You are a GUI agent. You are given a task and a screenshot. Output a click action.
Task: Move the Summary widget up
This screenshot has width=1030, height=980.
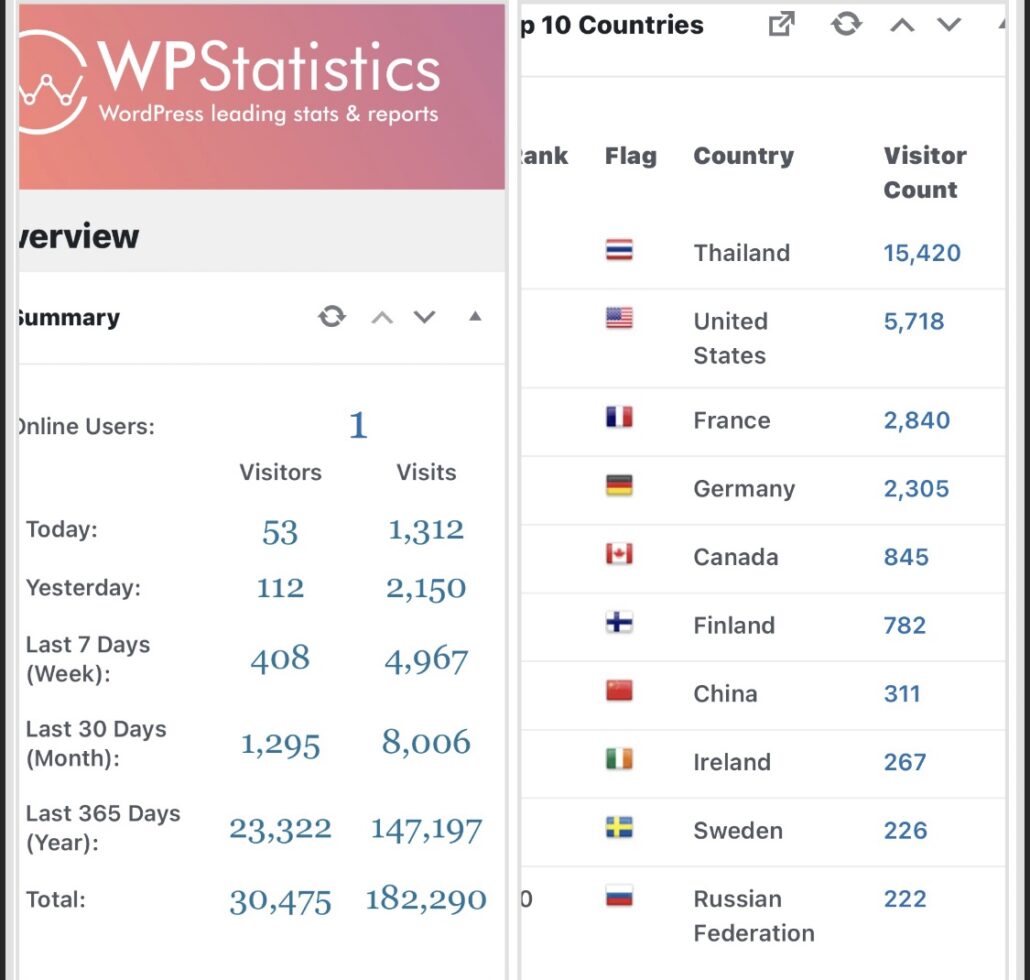(382, 318)
